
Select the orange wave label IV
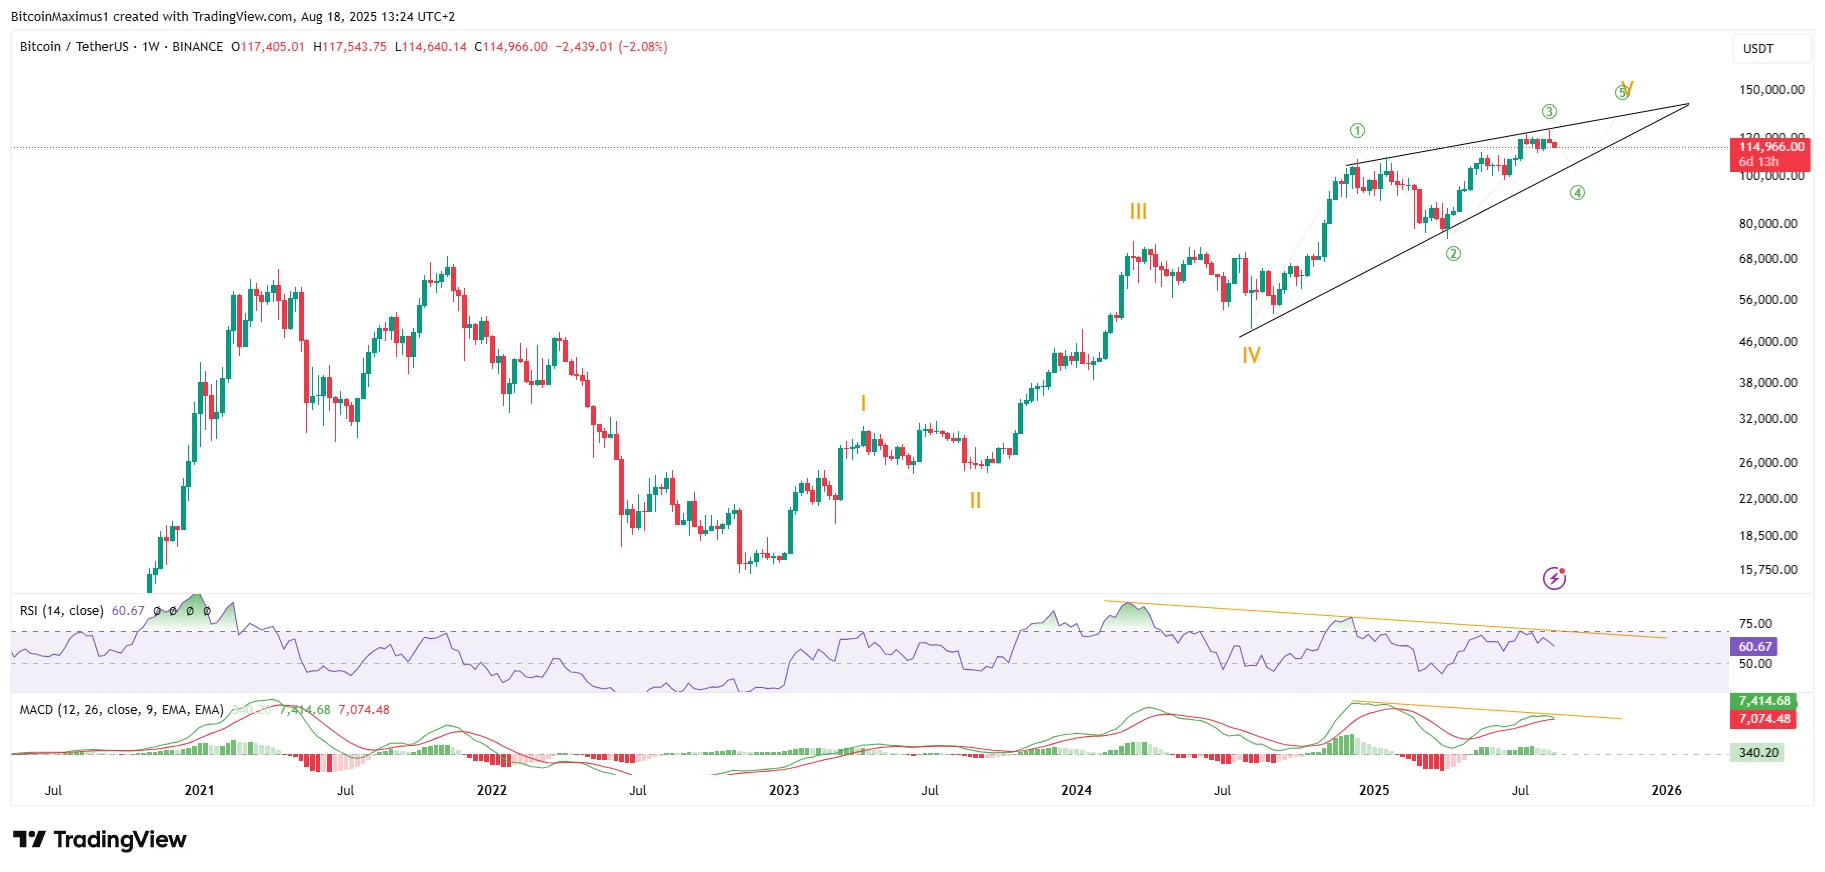point(1251,355)
